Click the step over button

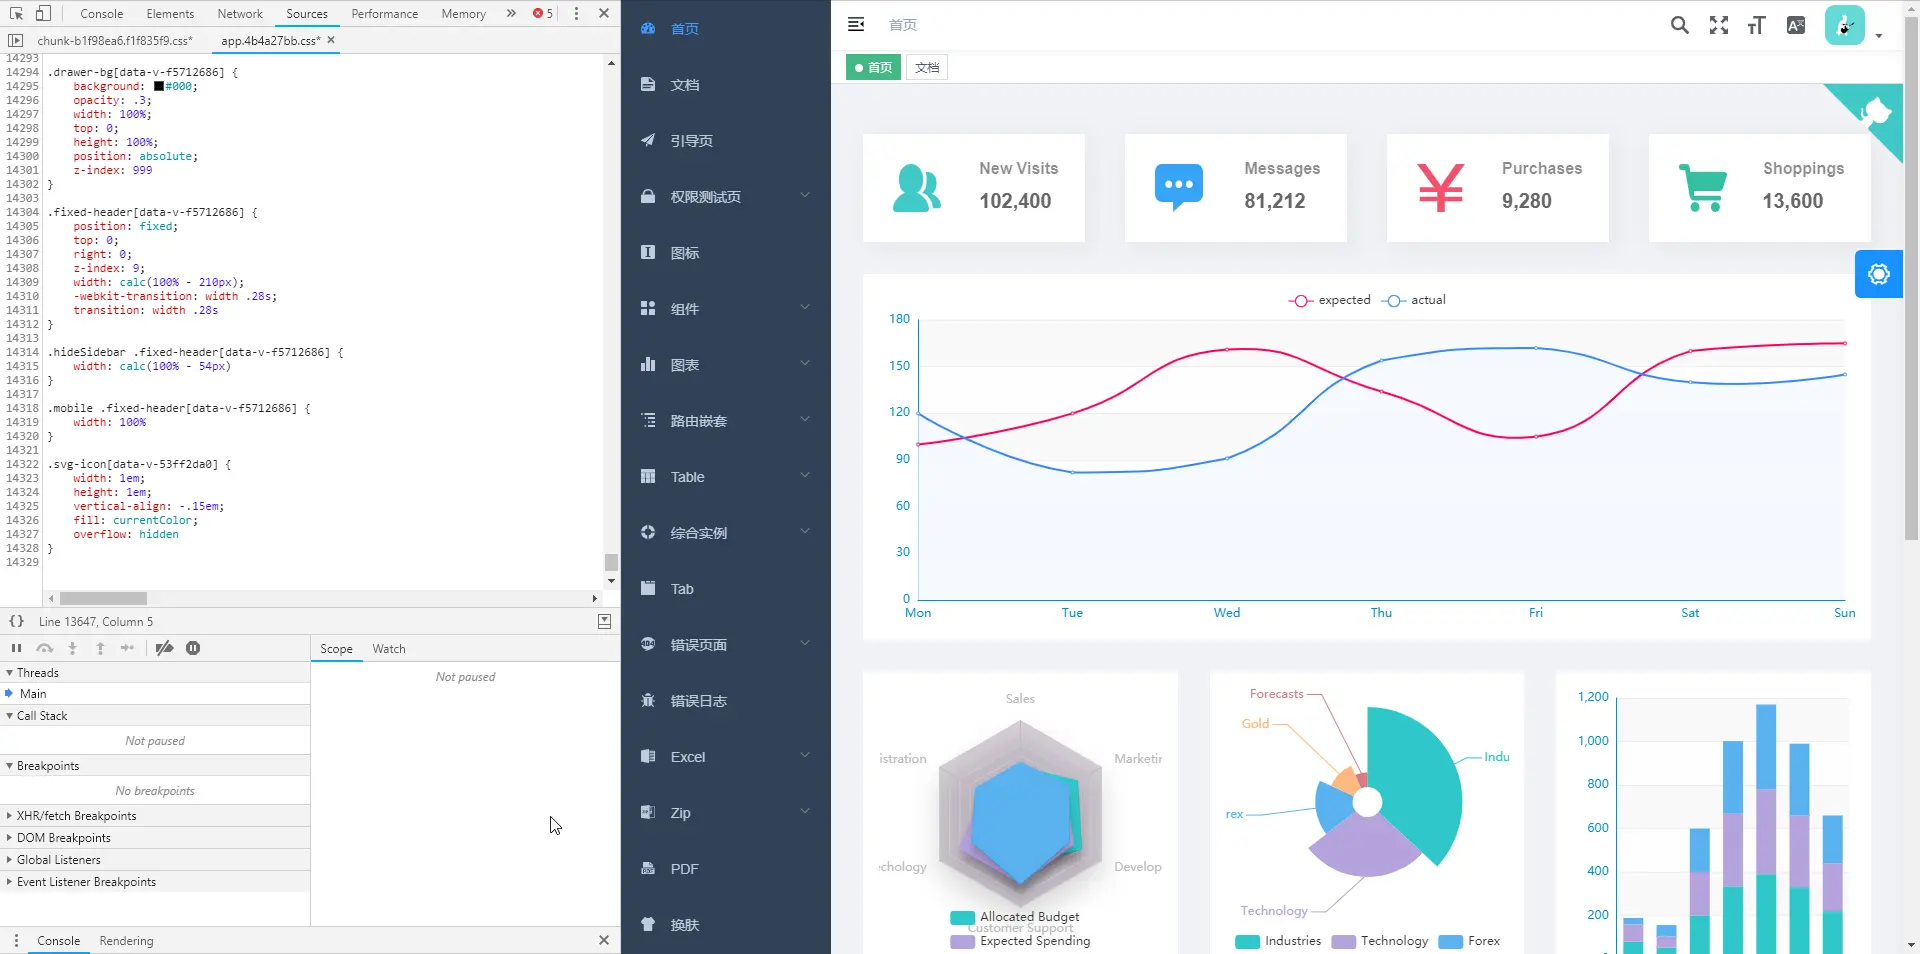pos(44,648)
